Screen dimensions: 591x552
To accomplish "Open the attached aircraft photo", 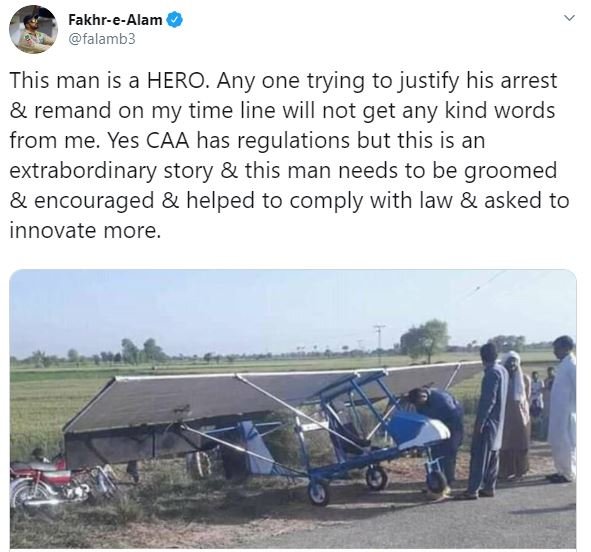I will [293, 408].
